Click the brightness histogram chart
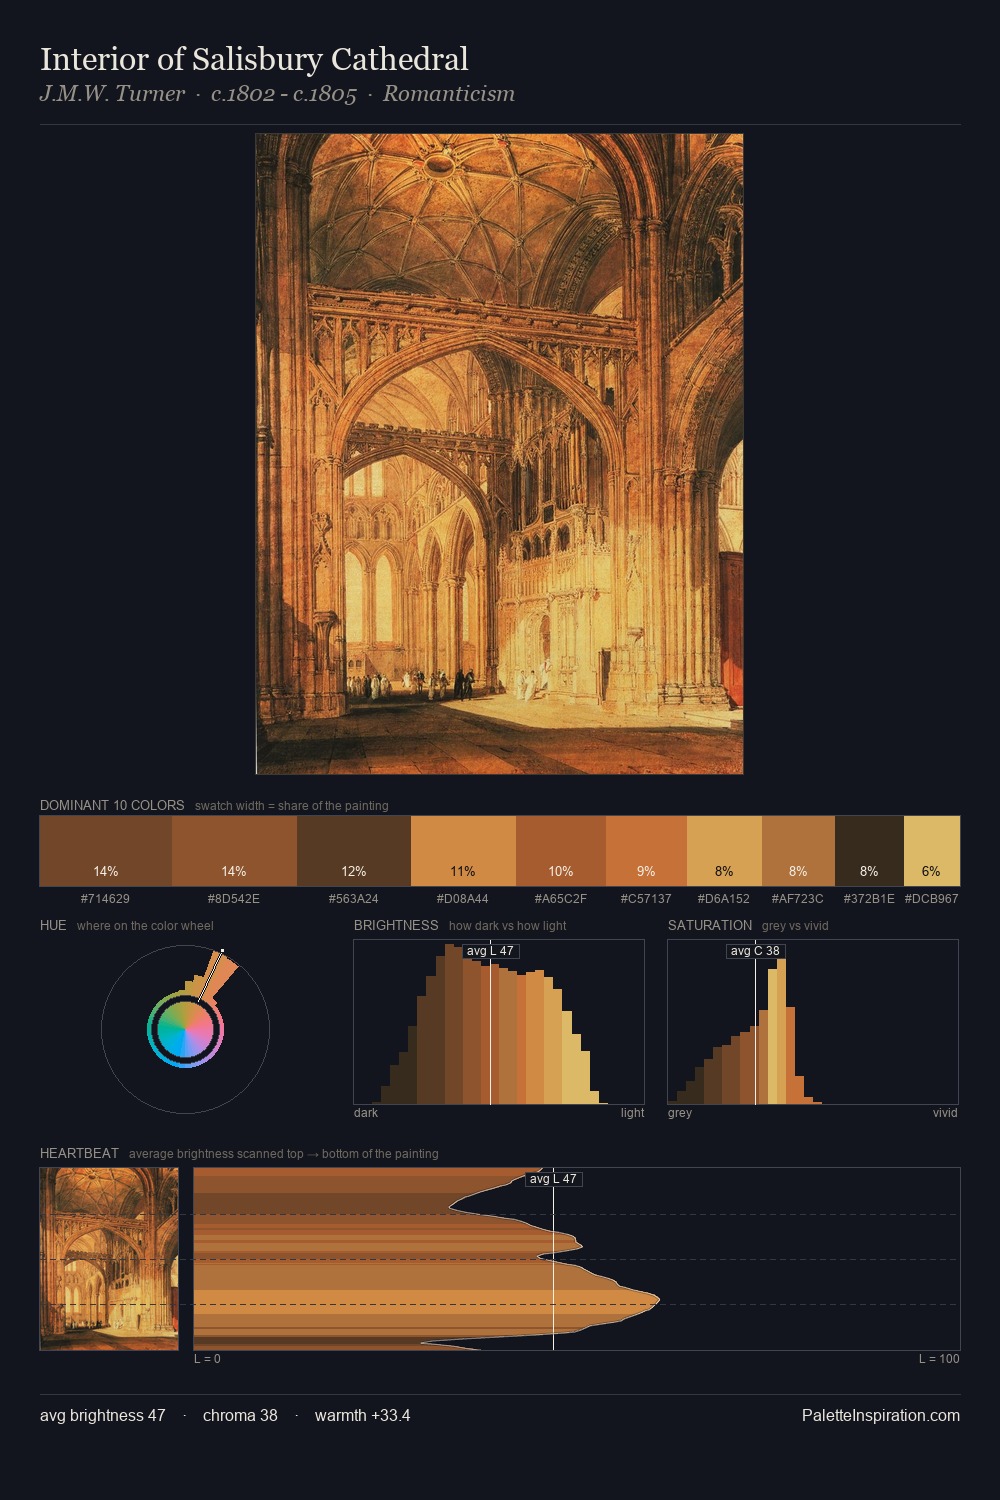The height and width of the screenshot is (1500, 1000). [499, 1022]
